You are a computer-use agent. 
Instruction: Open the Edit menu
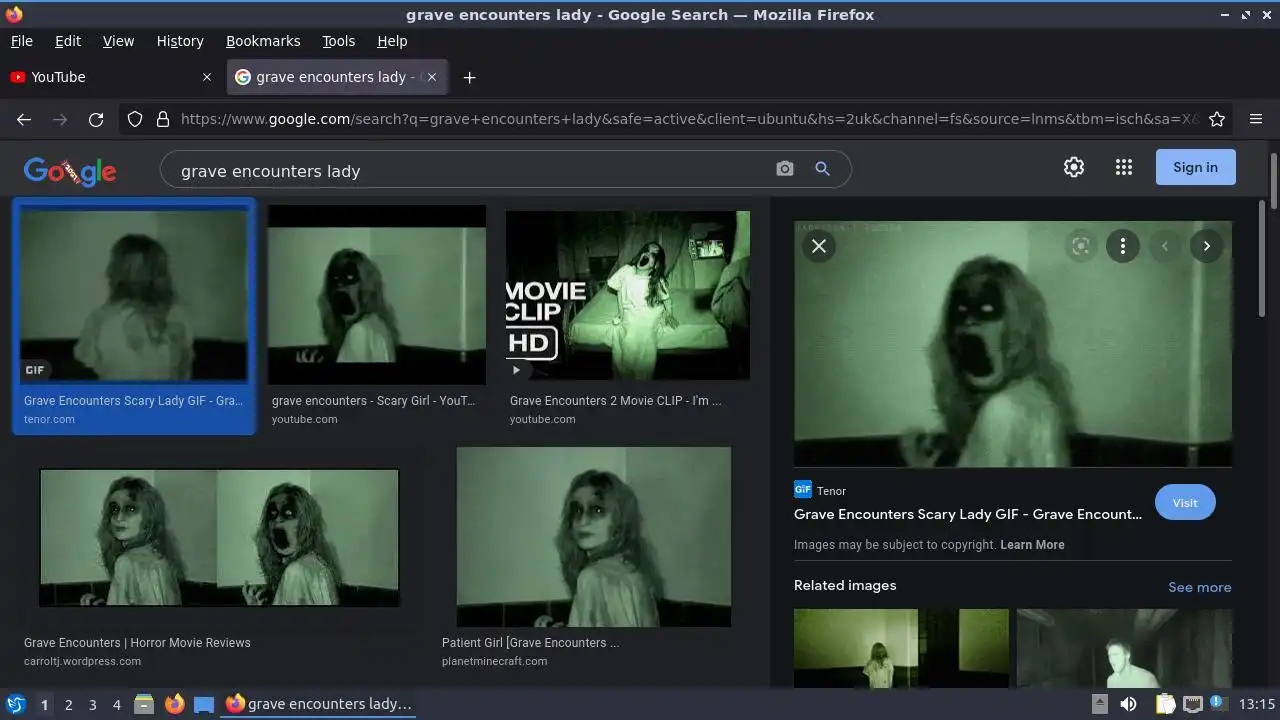(x=68, y=41)
